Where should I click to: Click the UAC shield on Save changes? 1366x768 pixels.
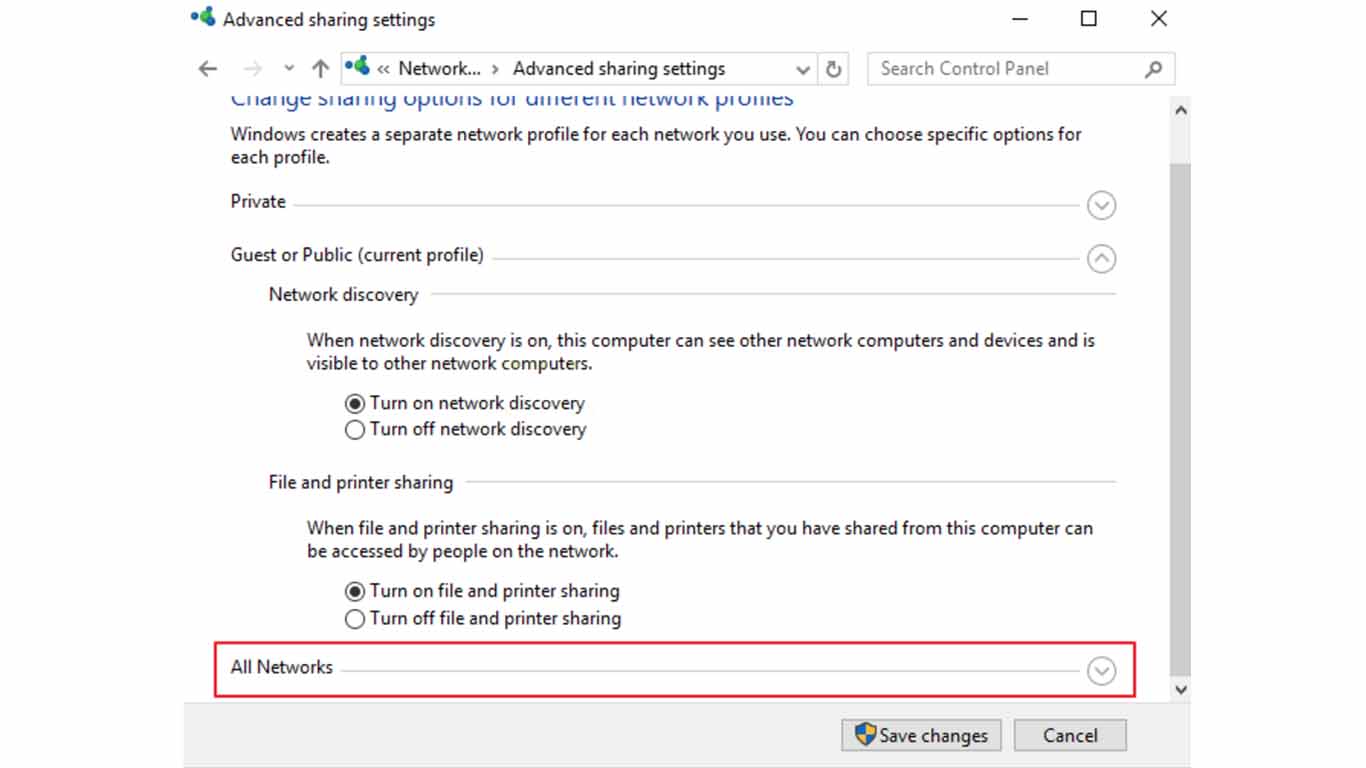[866, 735]
